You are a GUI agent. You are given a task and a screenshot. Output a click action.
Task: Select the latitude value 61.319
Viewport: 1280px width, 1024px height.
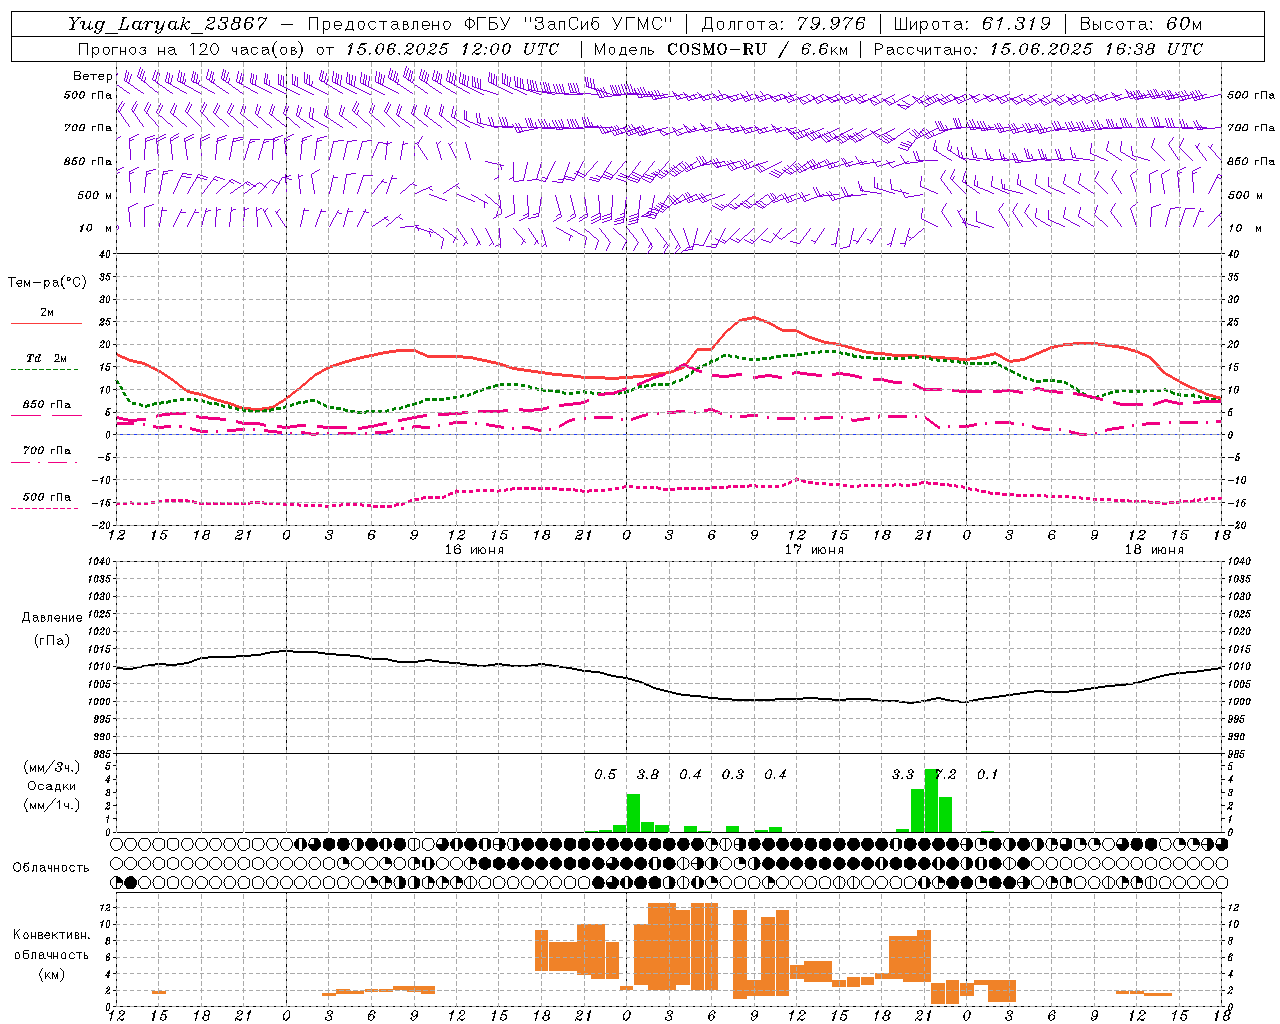point(1016,24)
